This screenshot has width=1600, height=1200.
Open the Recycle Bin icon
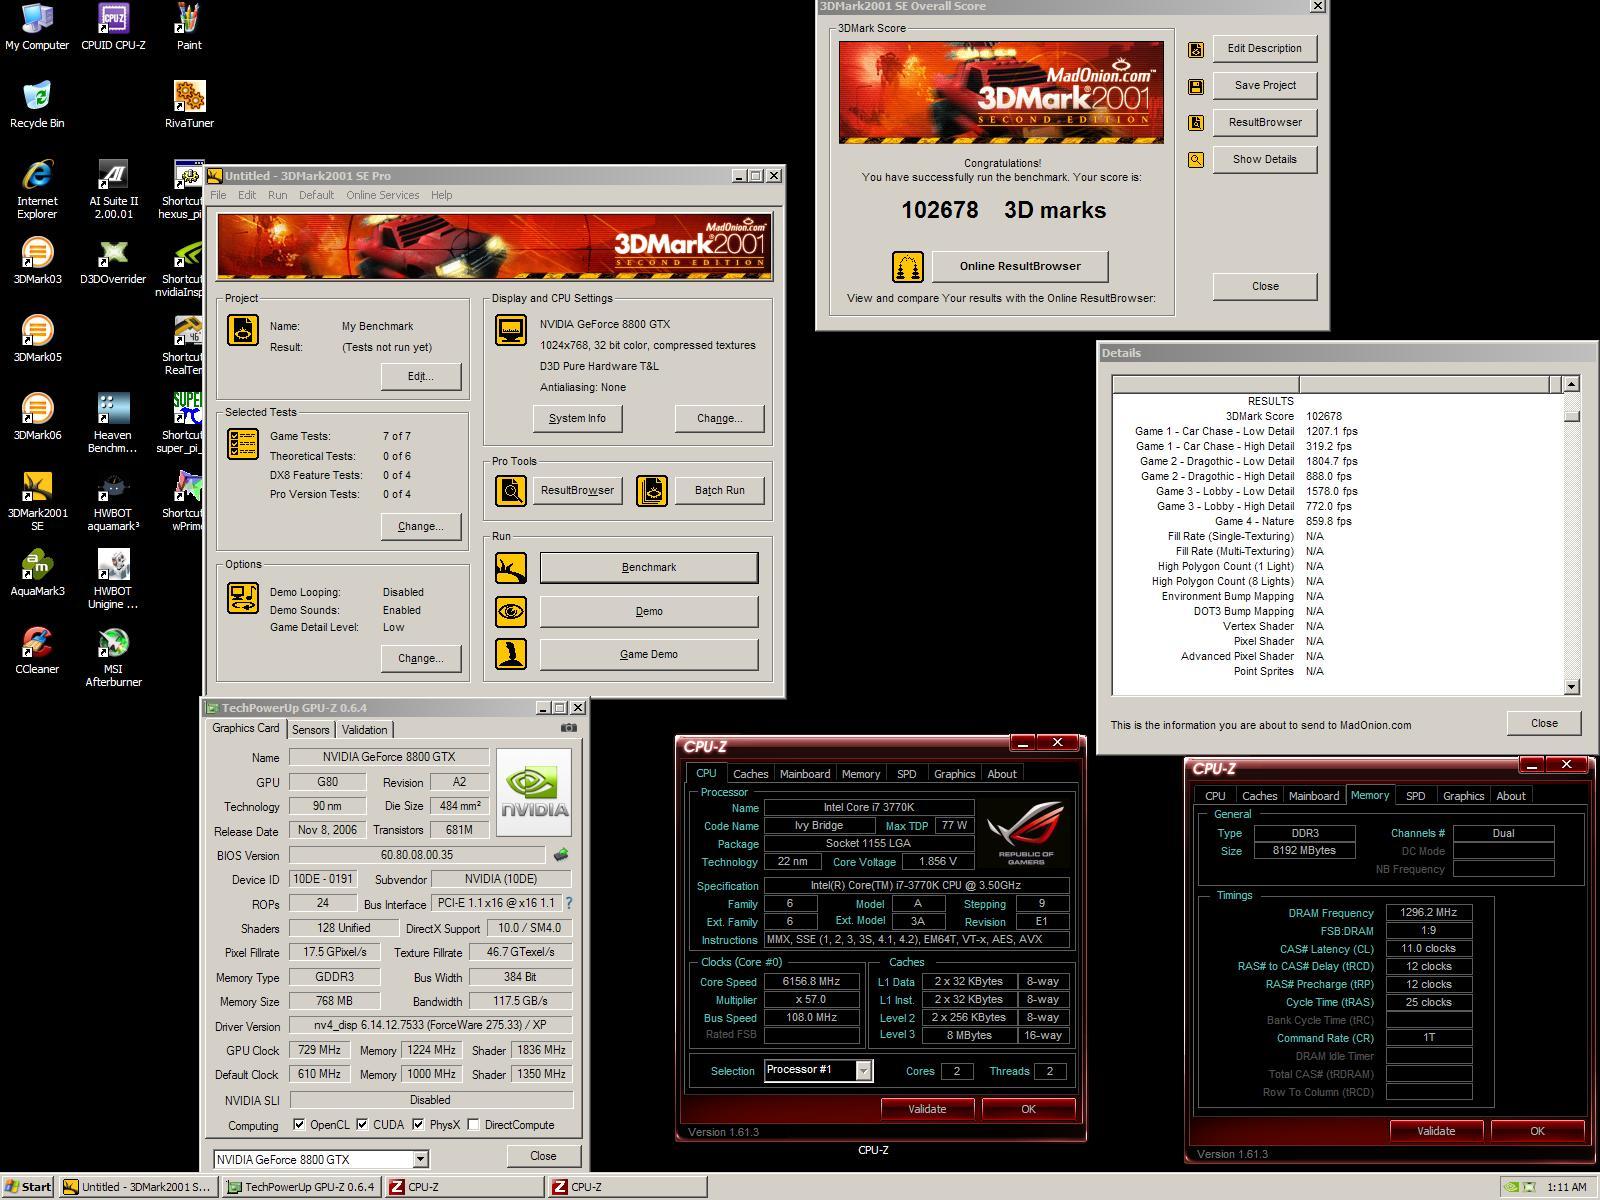tap(37, 105)
